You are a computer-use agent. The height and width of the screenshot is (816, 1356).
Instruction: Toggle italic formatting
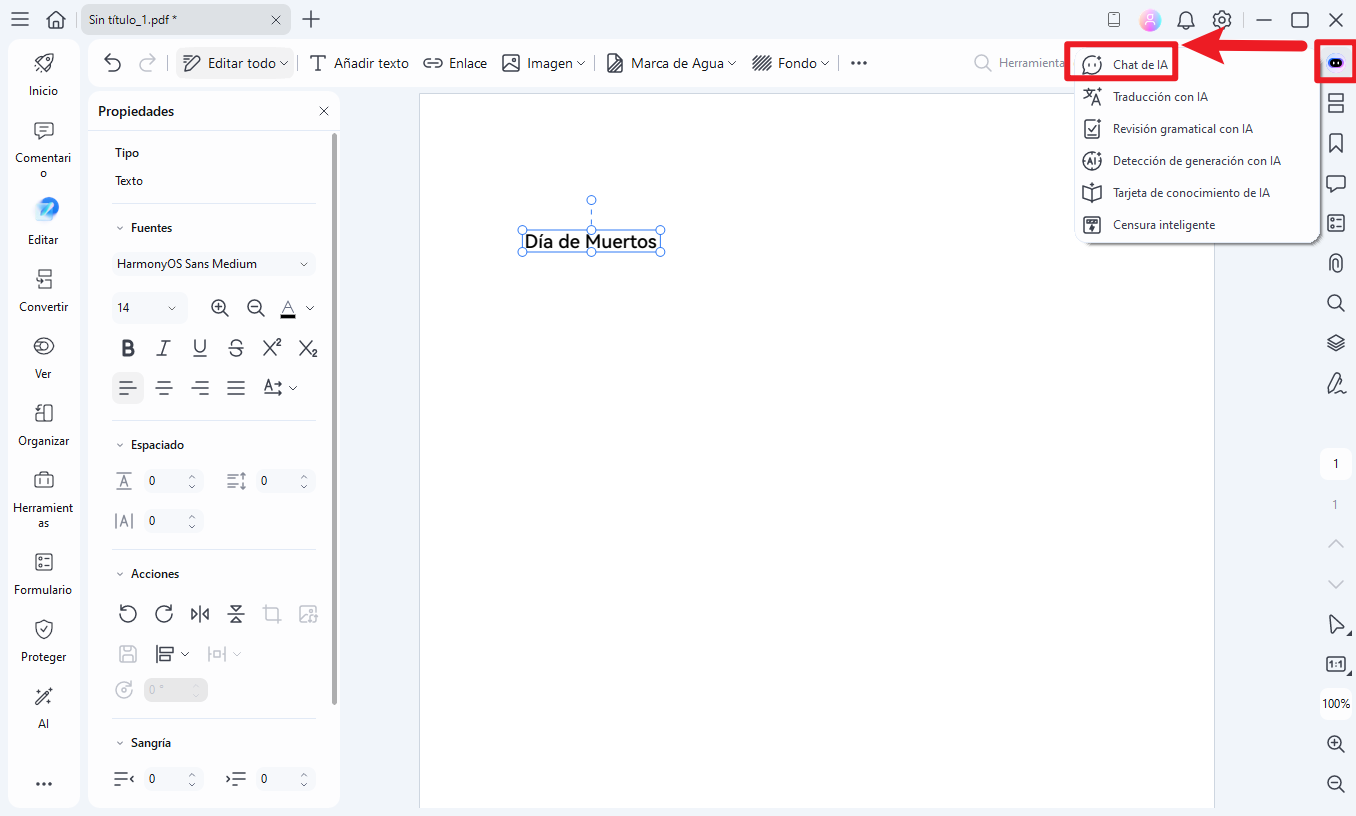(164, 348)
